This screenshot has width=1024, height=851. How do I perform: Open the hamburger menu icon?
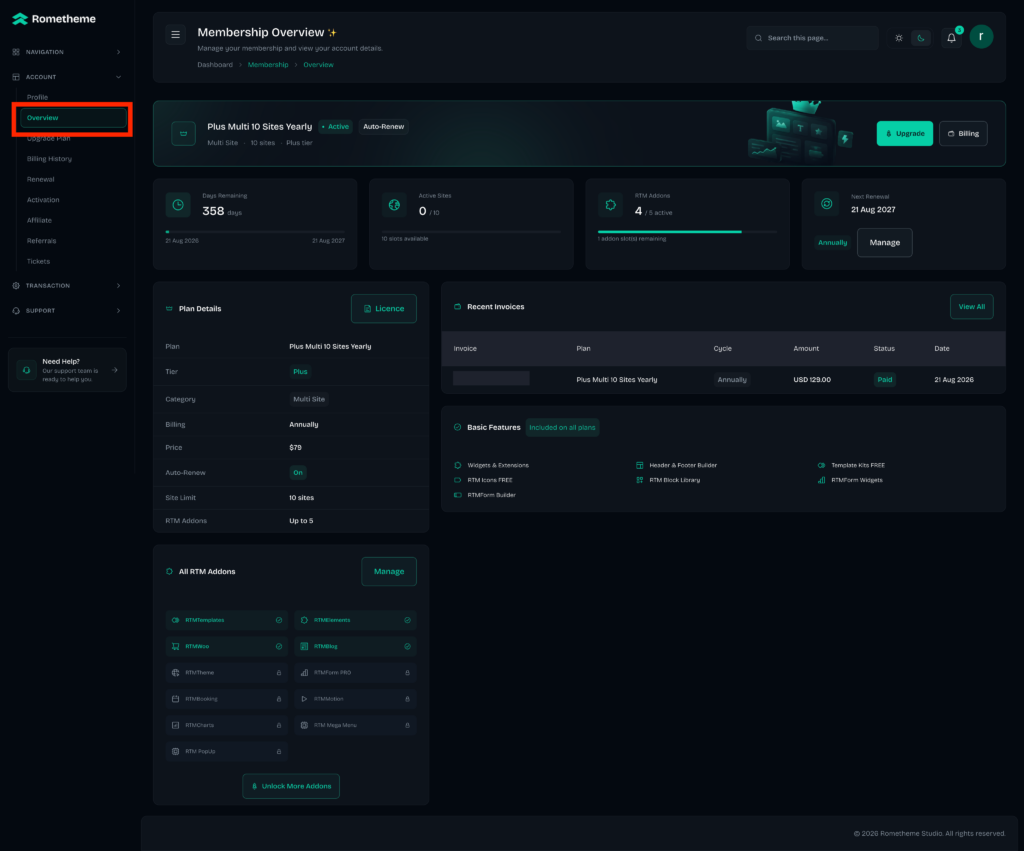(x=175, y=35)
